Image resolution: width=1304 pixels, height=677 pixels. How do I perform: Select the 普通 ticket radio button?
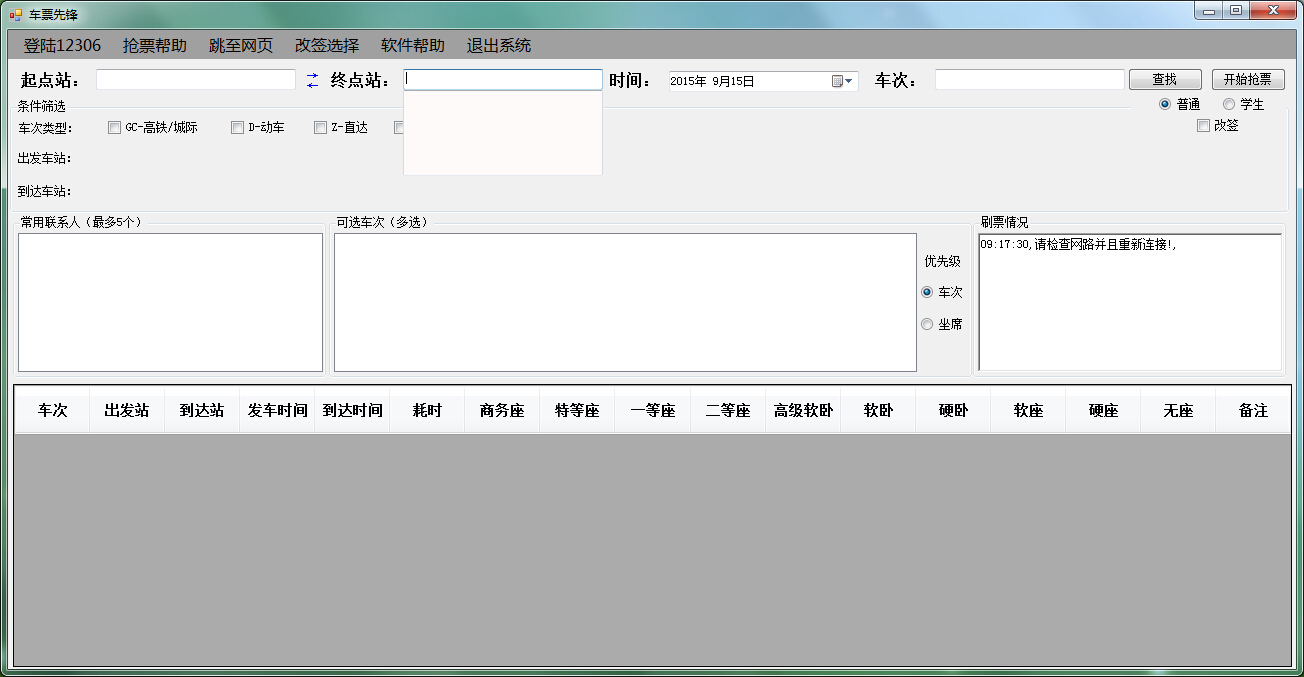click(x=1163, y=104)
